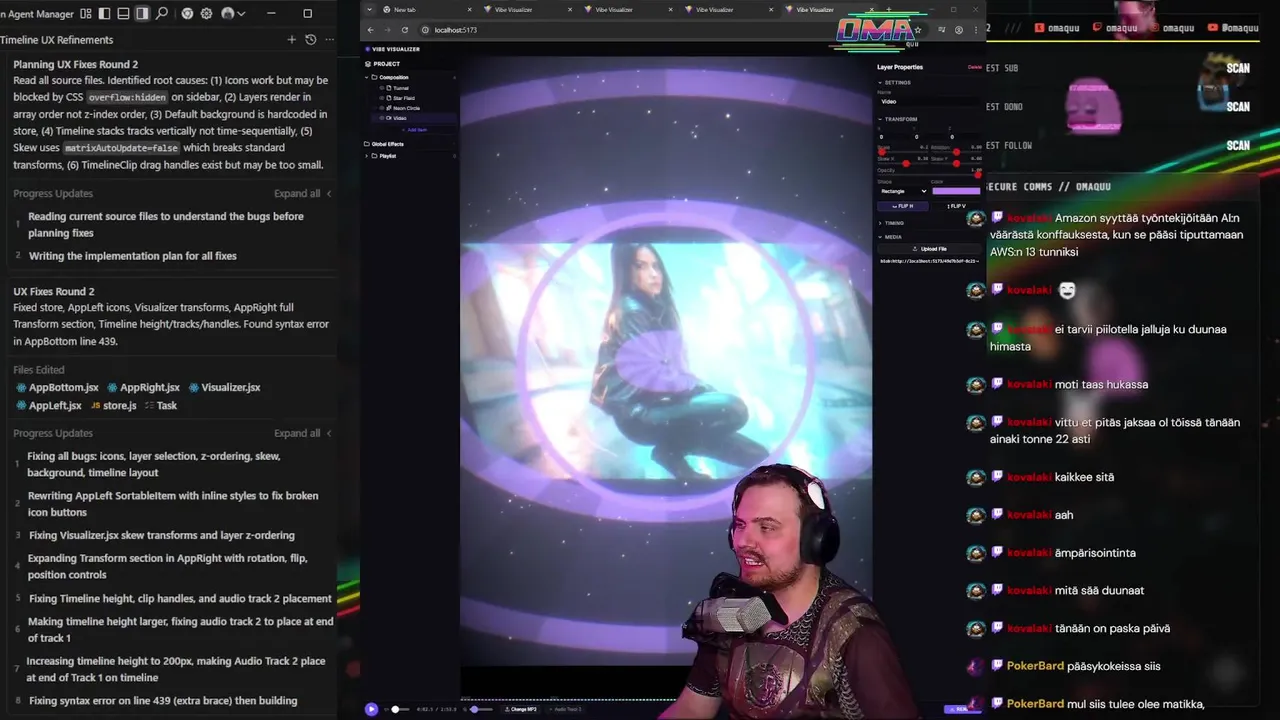
Task: Adjust the Rotation slider
Action: pyautogui.click(x=956, y=152)
